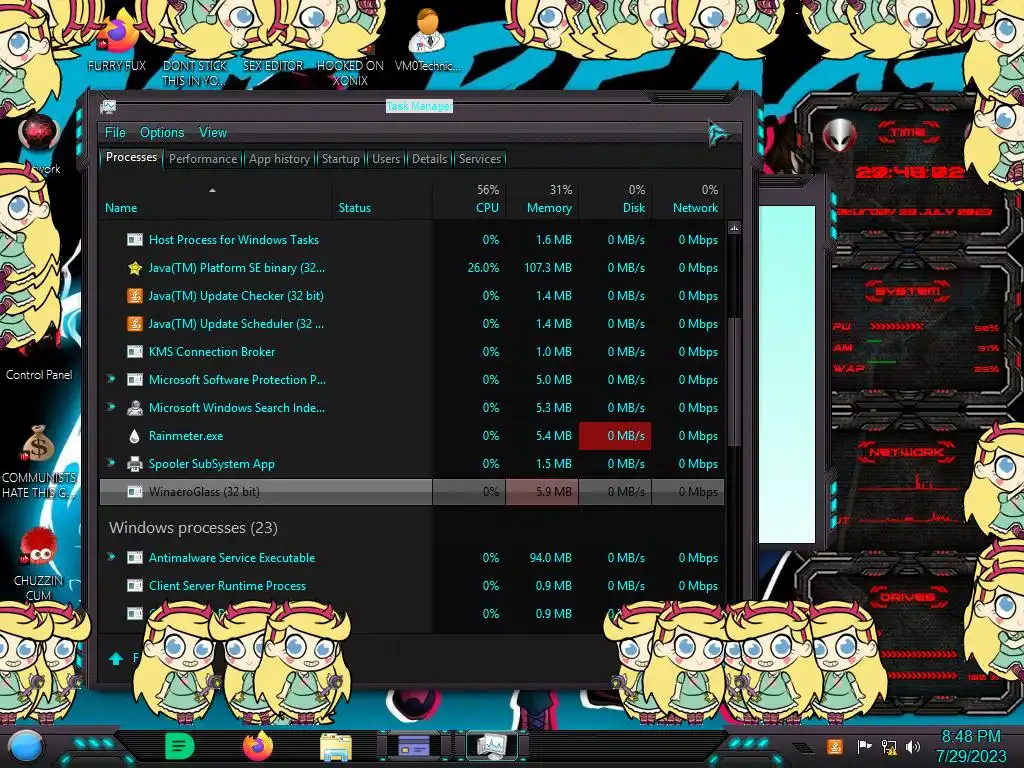The width and height of the screenshot is (1024, 768).
Task: Select the WinaeroGlass (32 bit) row
Action: point(412,492)
